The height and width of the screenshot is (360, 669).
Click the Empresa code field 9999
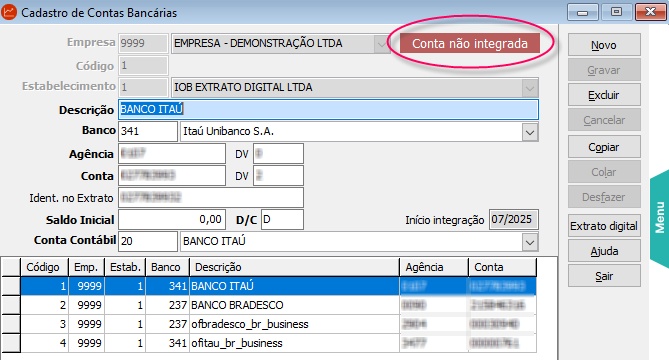(x=143, y=43)
